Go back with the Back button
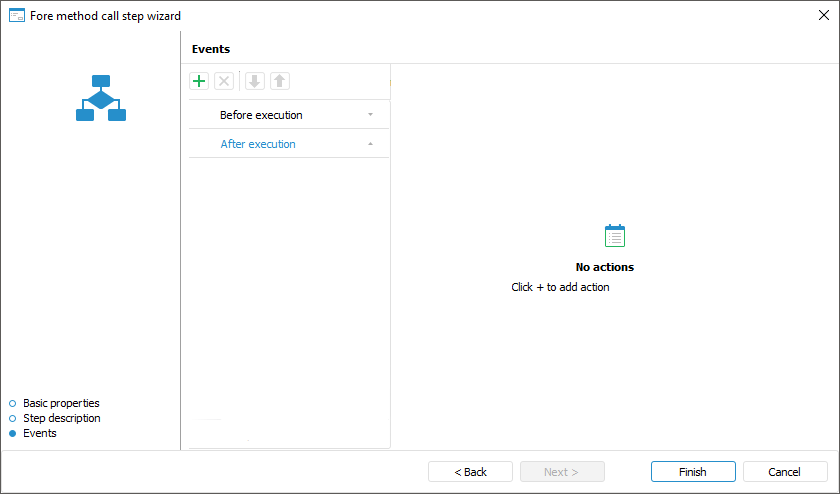The image size is (840, 494). (x=470, y=472)
